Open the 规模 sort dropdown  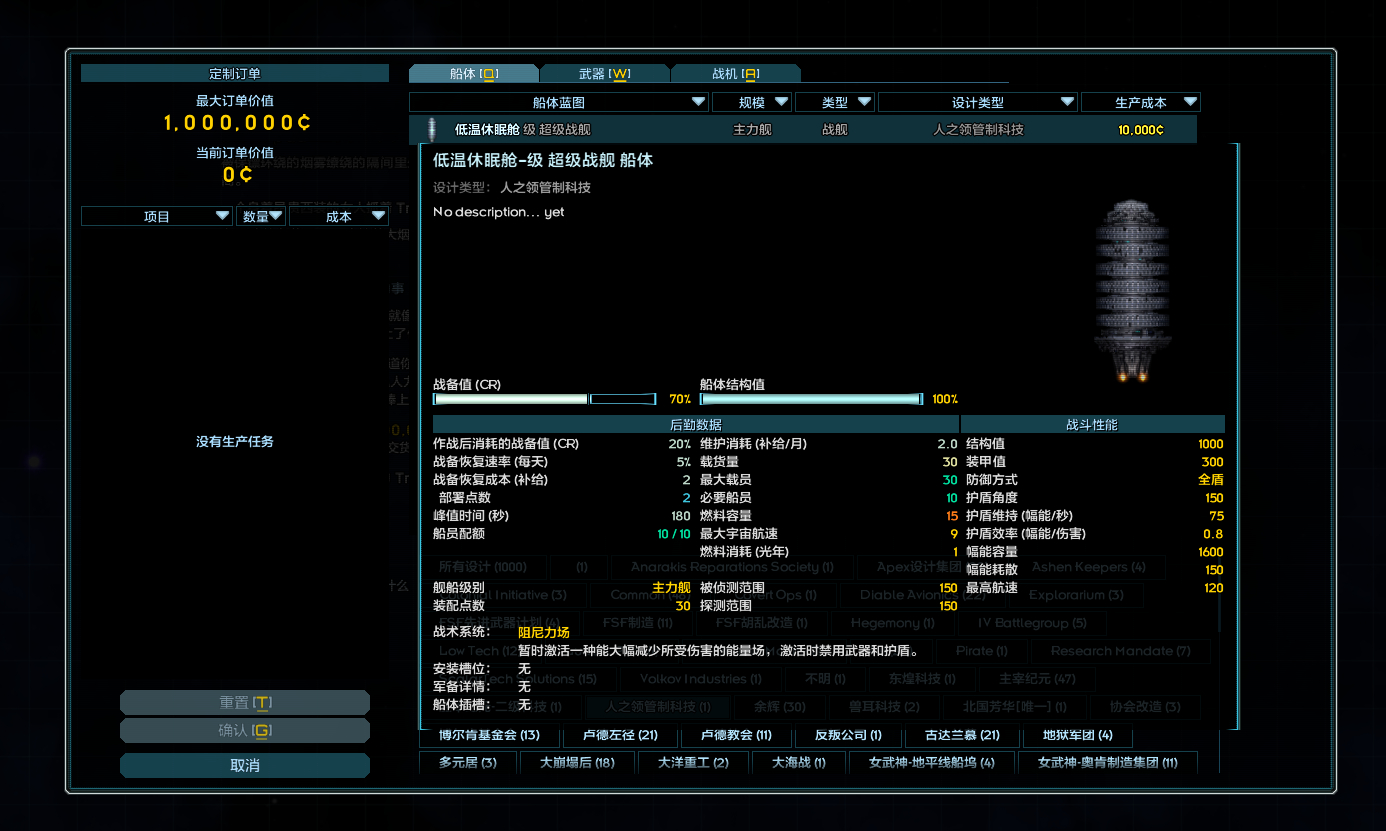751,102
